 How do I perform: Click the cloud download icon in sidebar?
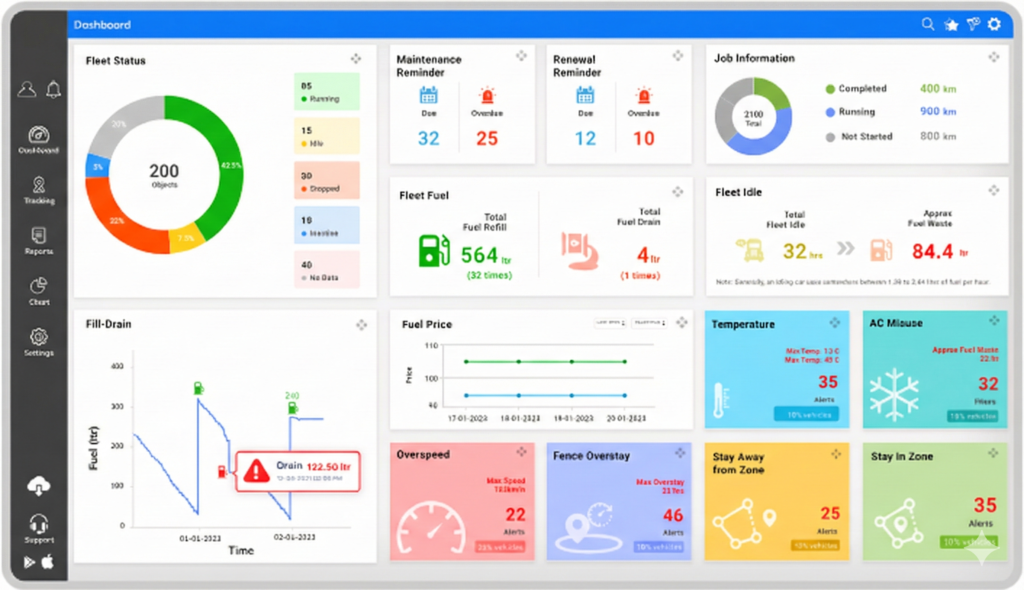coord(39,487)
